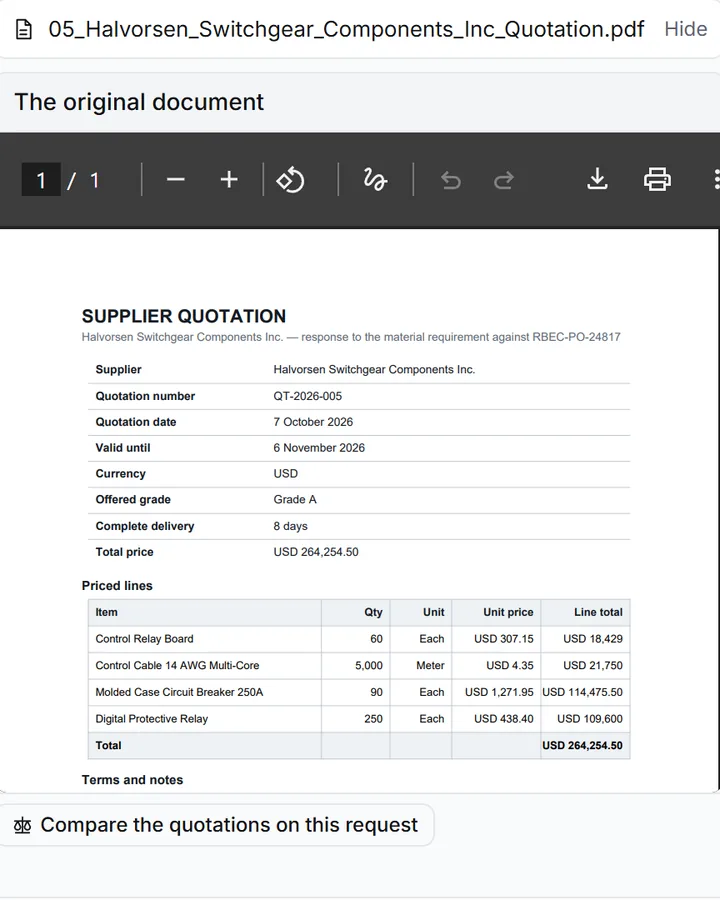Click quotation date 7 October 2026
The height and width of the screenshot is (900, 720).
[x=313, y=422]
